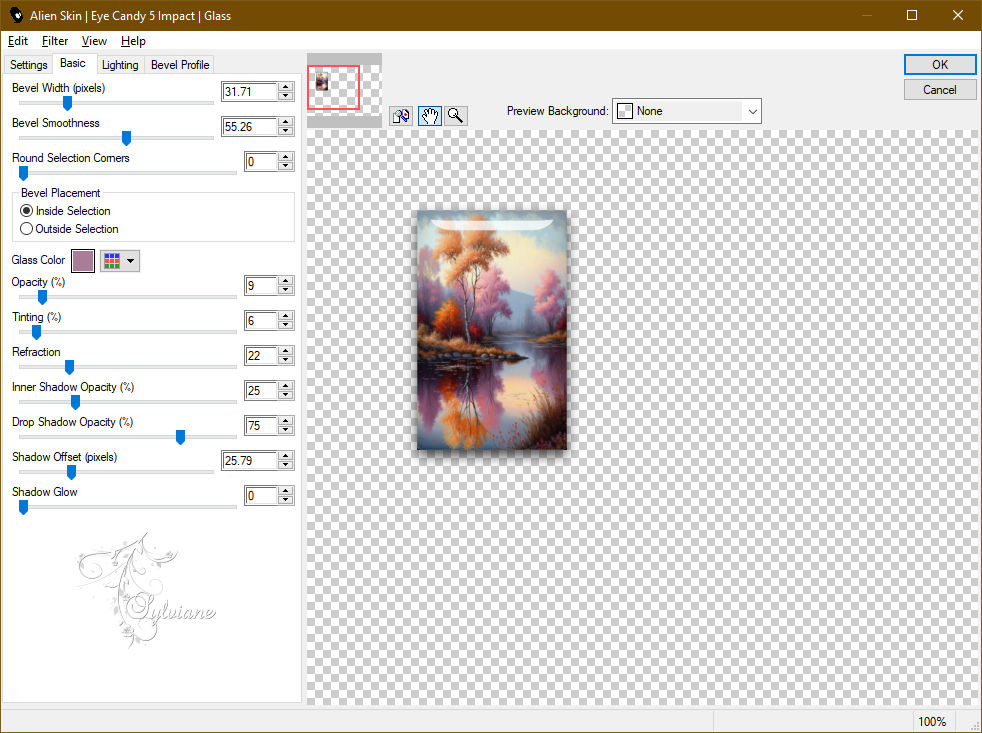Screen dimensions: 982x733
Task: Click the Drop Shadow Opacity spinner arrows
Action: (286, 426)
